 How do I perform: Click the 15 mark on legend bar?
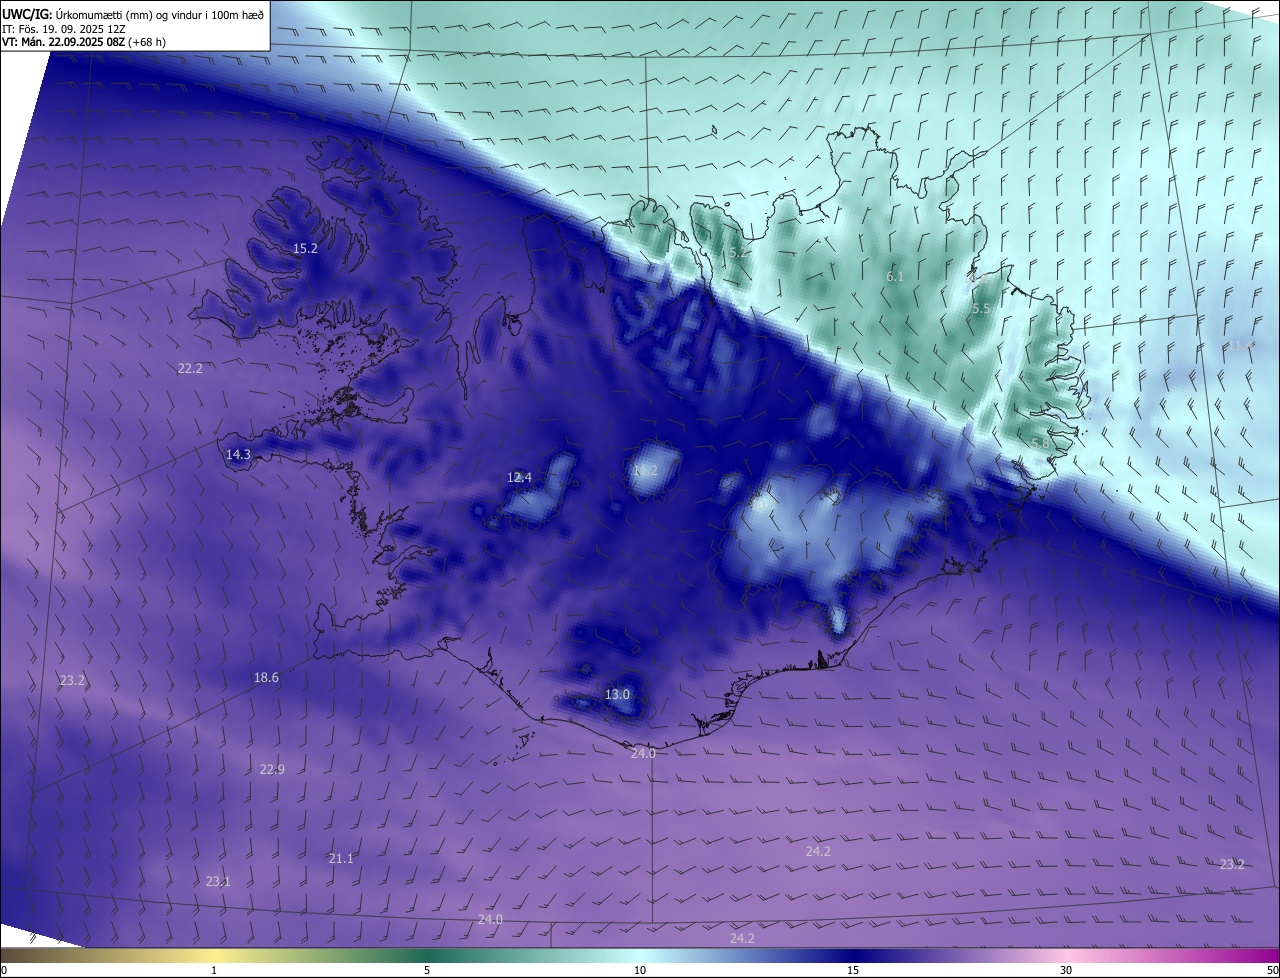pos(853,970)
